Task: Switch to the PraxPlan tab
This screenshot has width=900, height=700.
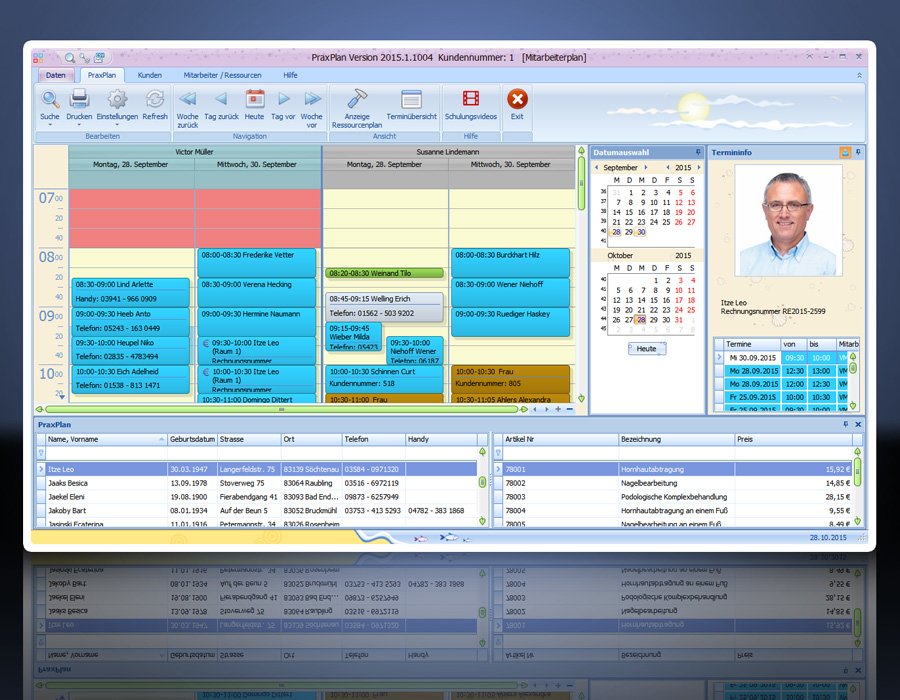Action: pos(102,75)
